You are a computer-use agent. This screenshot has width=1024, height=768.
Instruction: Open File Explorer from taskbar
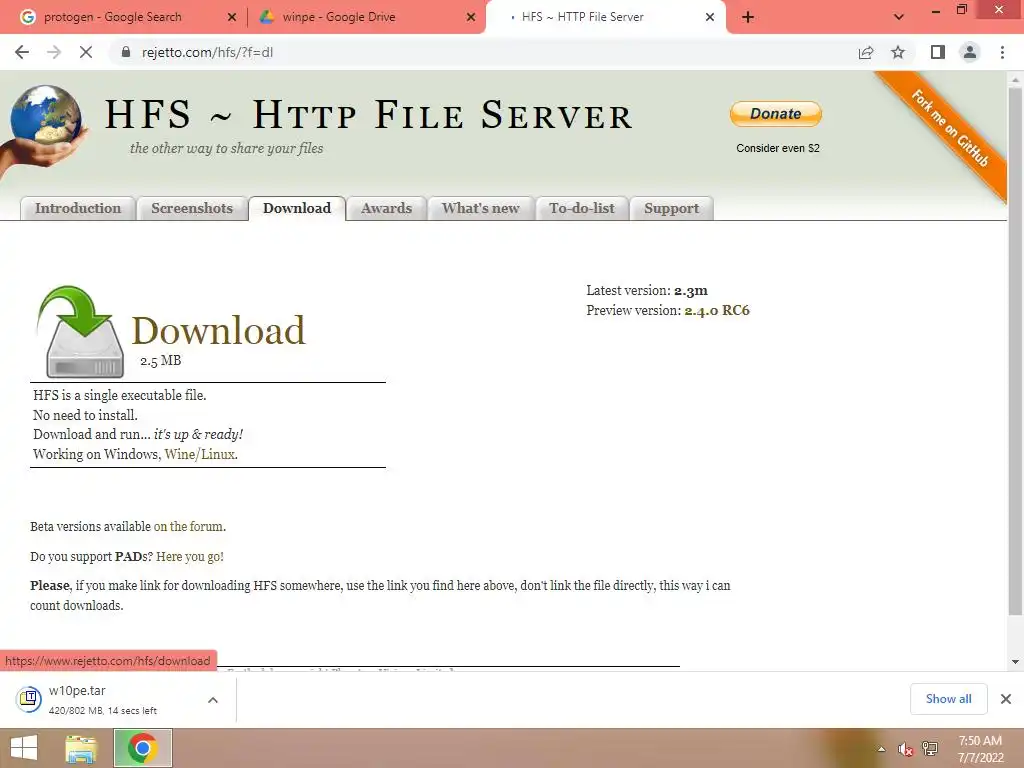tap(81, 748)
